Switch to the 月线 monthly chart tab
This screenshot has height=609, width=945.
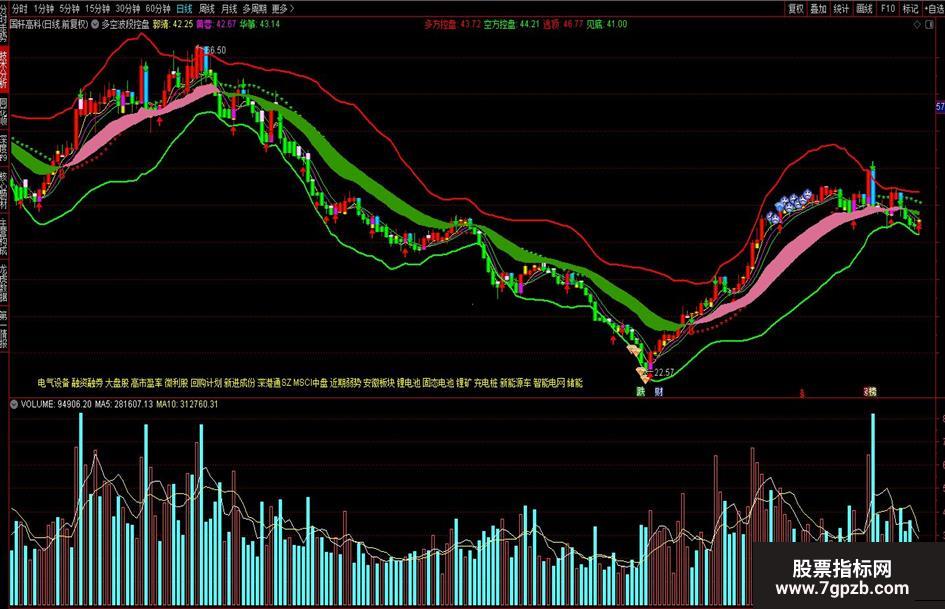[x=229, y=8]
